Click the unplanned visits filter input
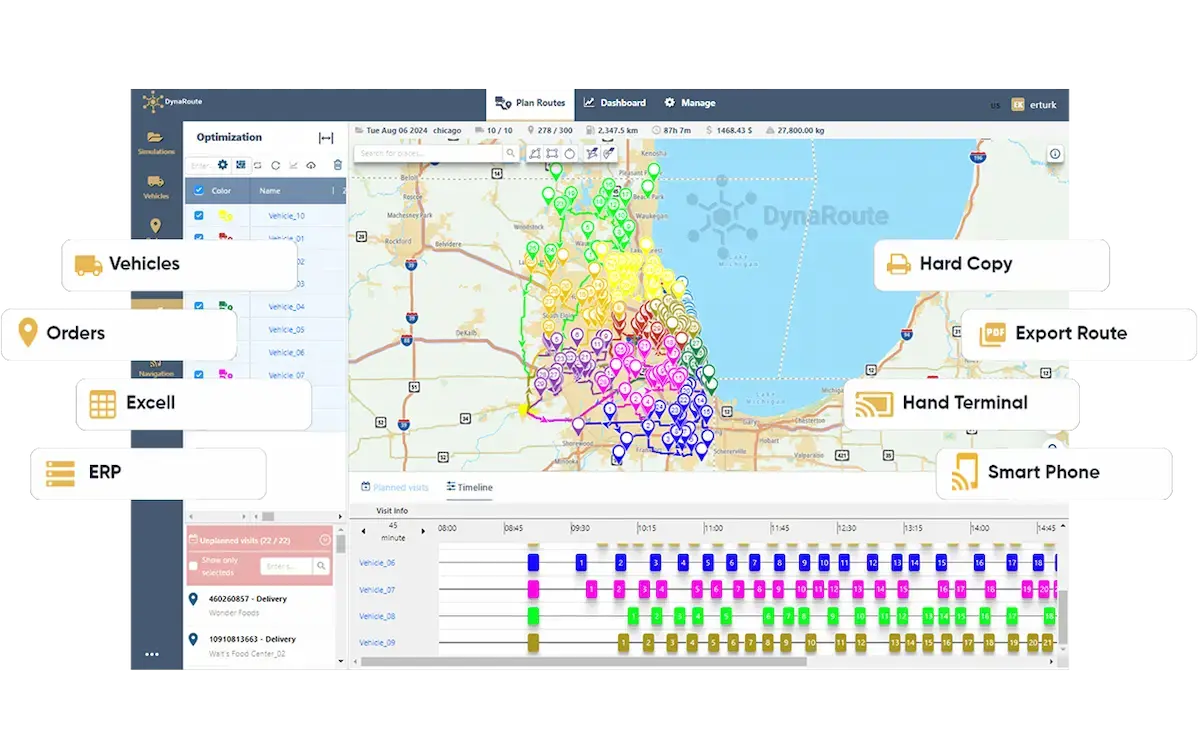Screen dimensions: 1200x741 pos(287,566)
